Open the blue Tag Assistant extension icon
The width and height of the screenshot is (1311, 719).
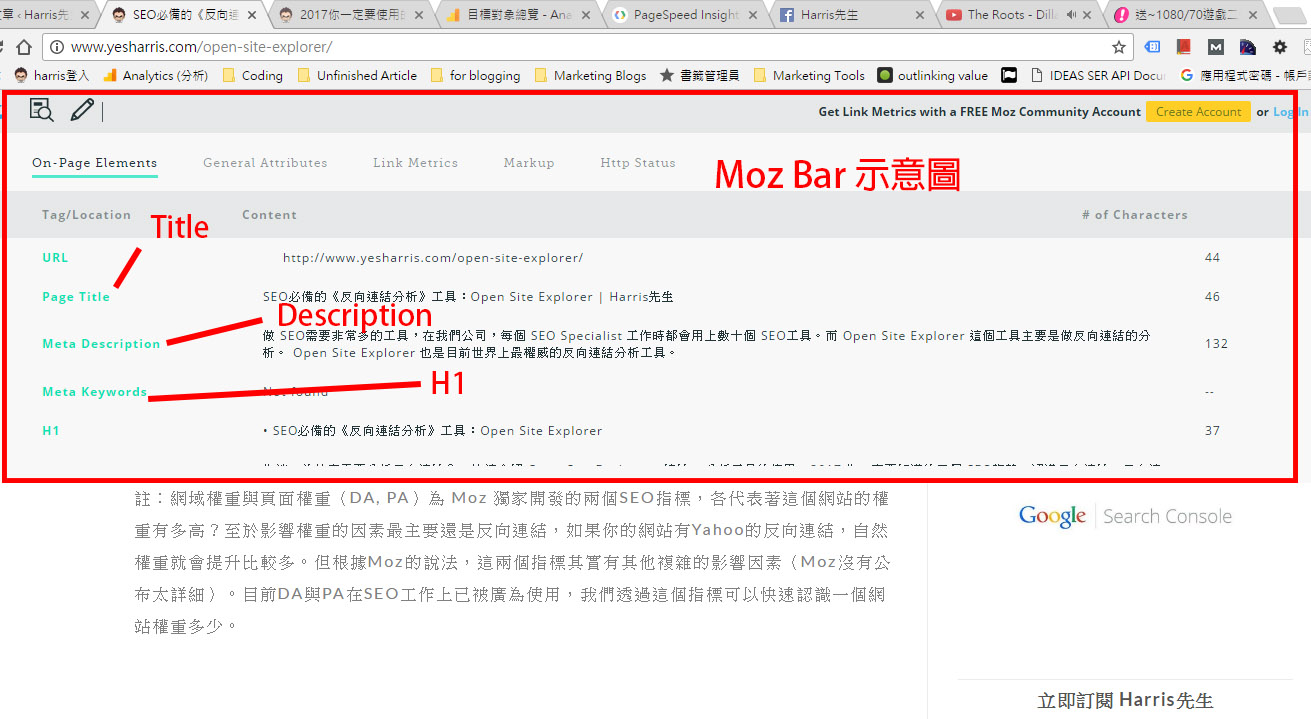[1152, 47]
